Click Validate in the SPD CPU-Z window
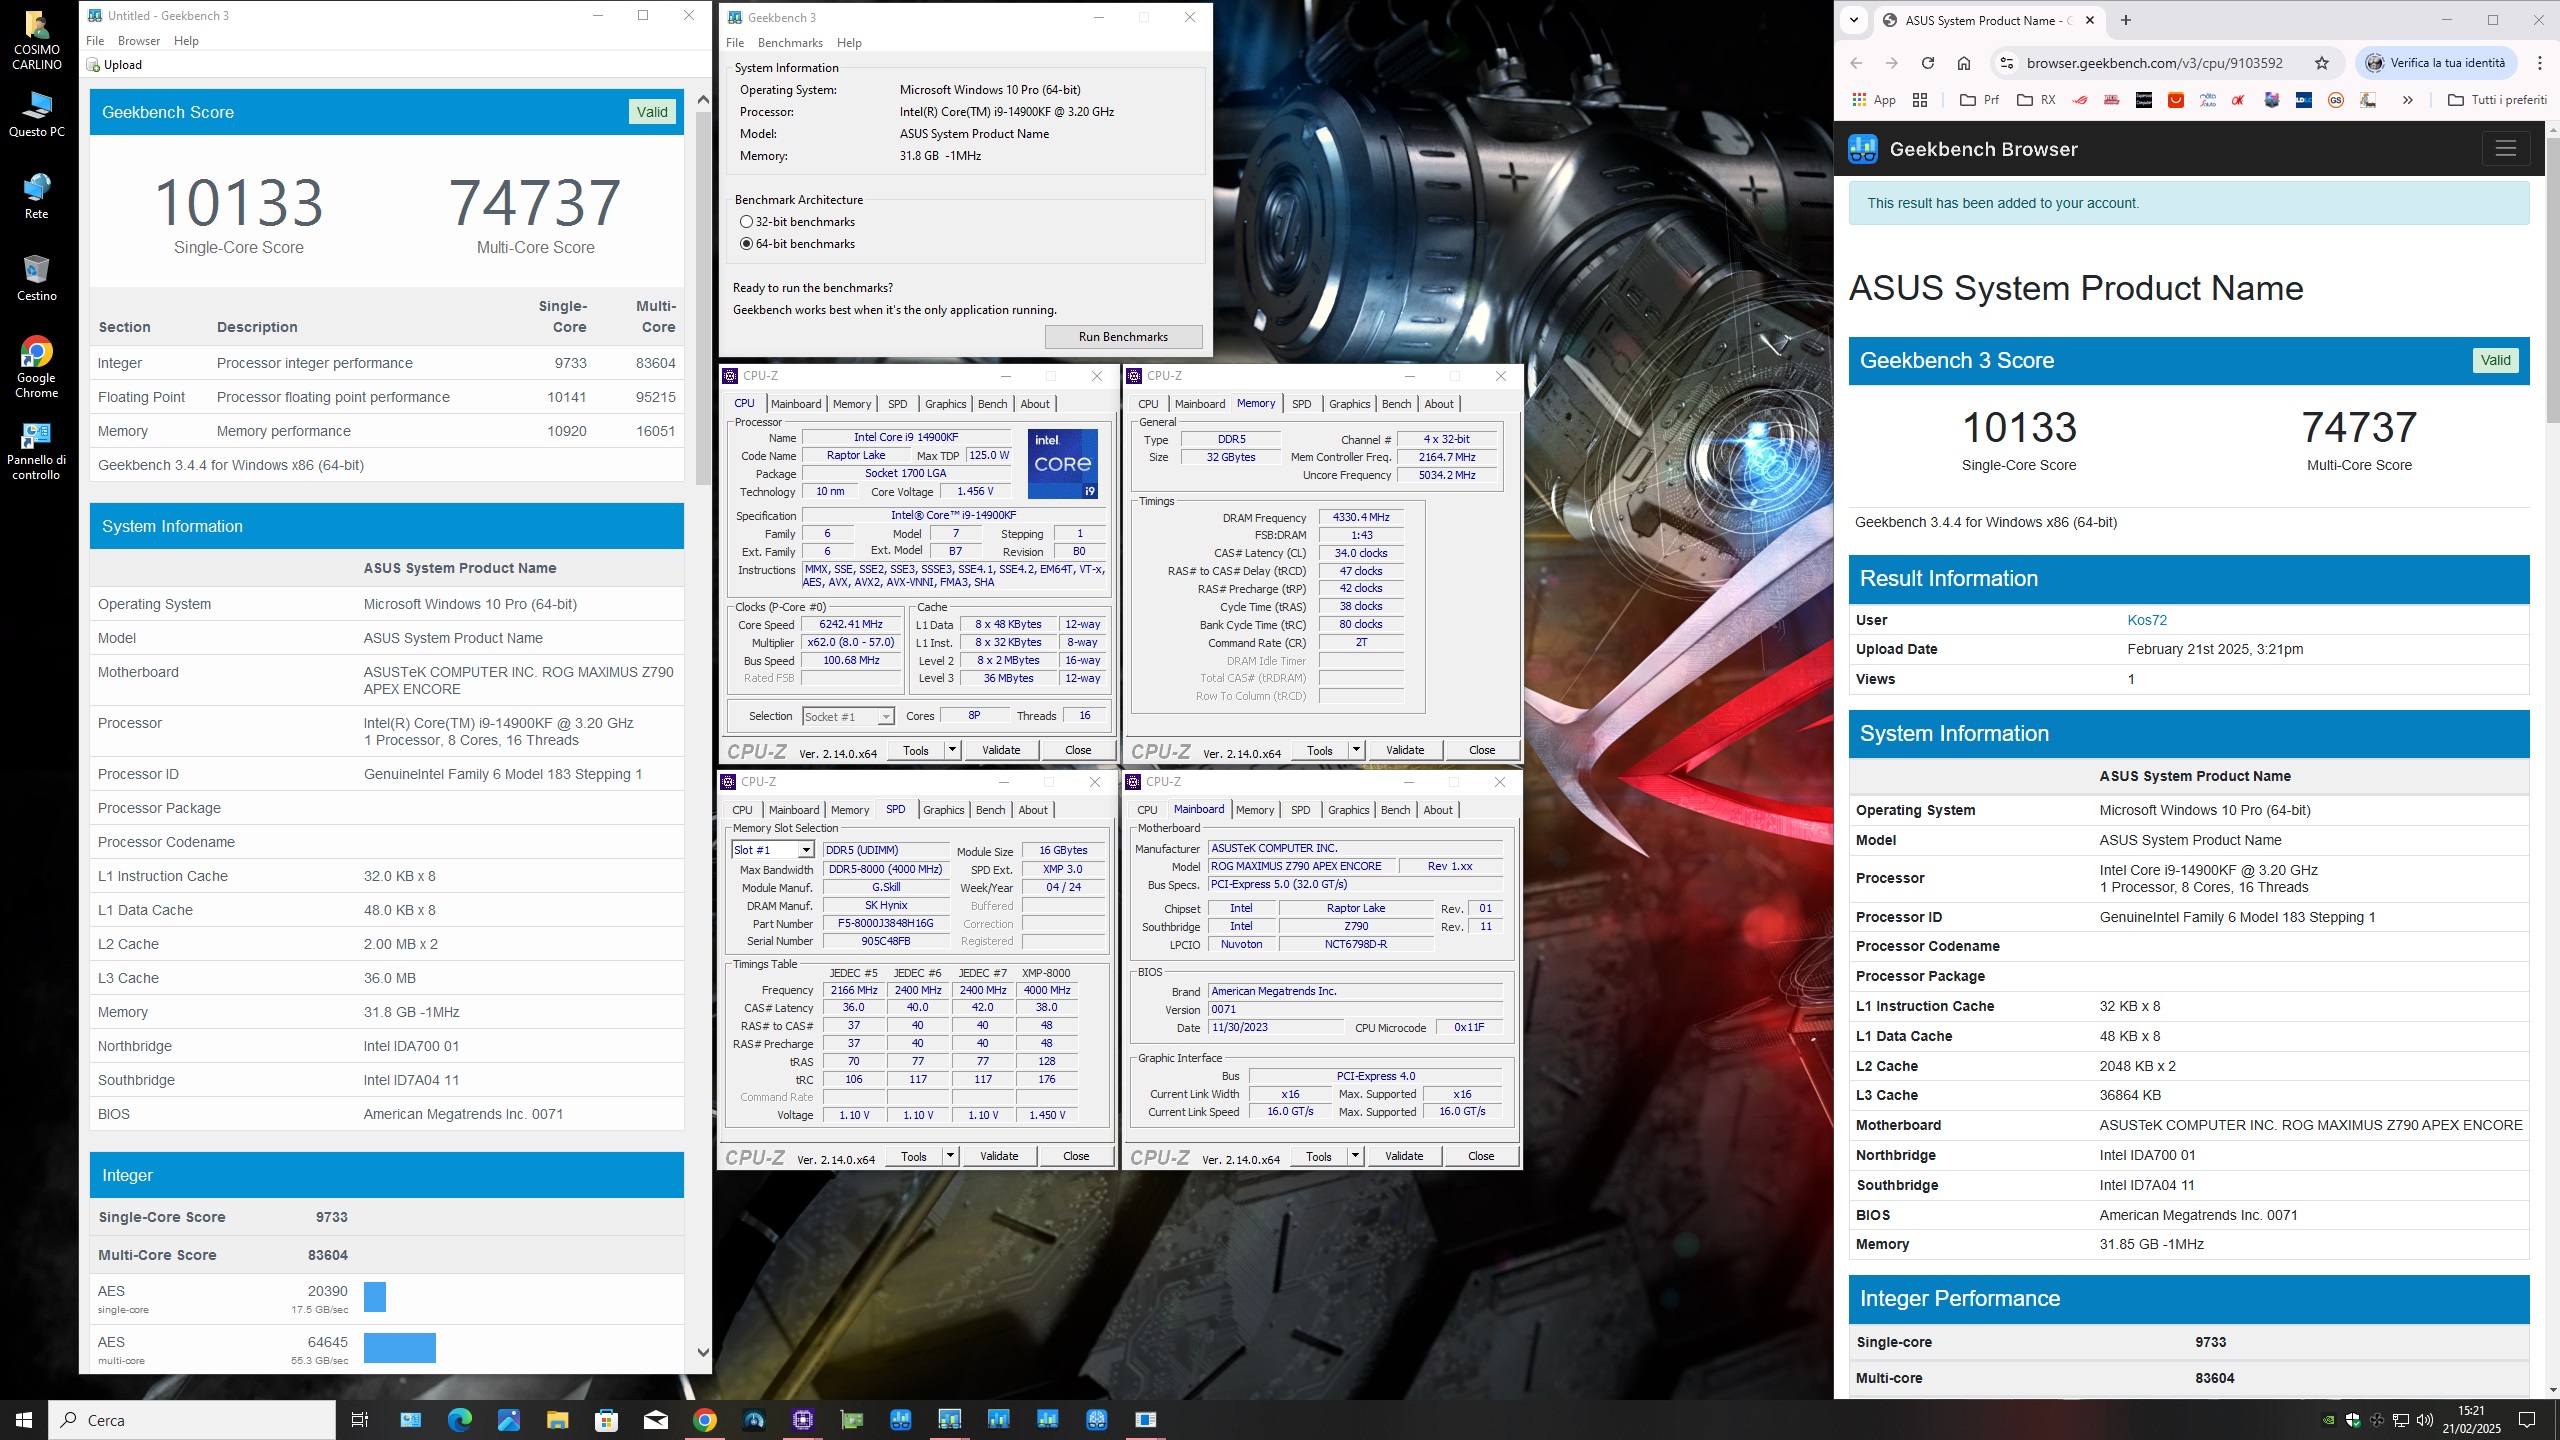The height and width of the screenshot is (1440, 2560). pyautogui.click(x=999, y=1157)
